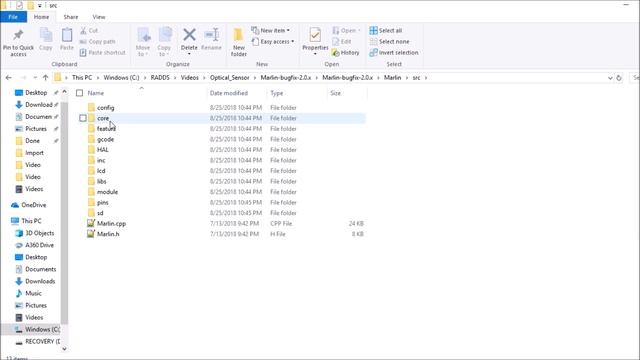
Task: Open OneDrive in navigation pane
Action: pyautogui.click(x=29, y=205)
